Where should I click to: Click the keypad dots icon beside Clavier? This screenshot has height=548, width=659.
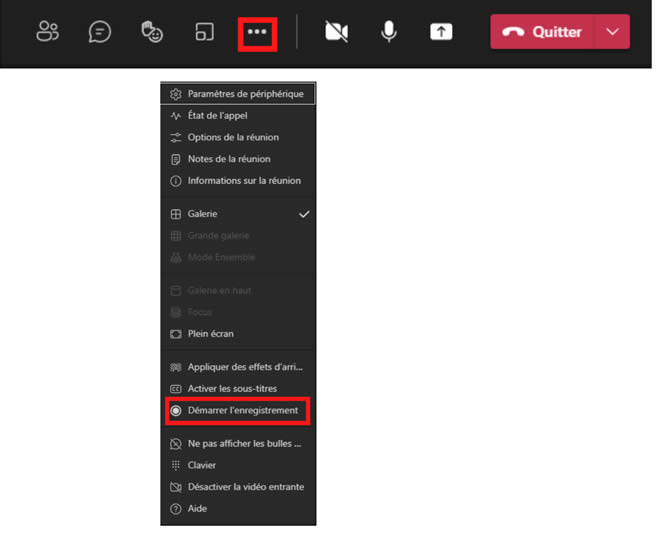point(176,465)
